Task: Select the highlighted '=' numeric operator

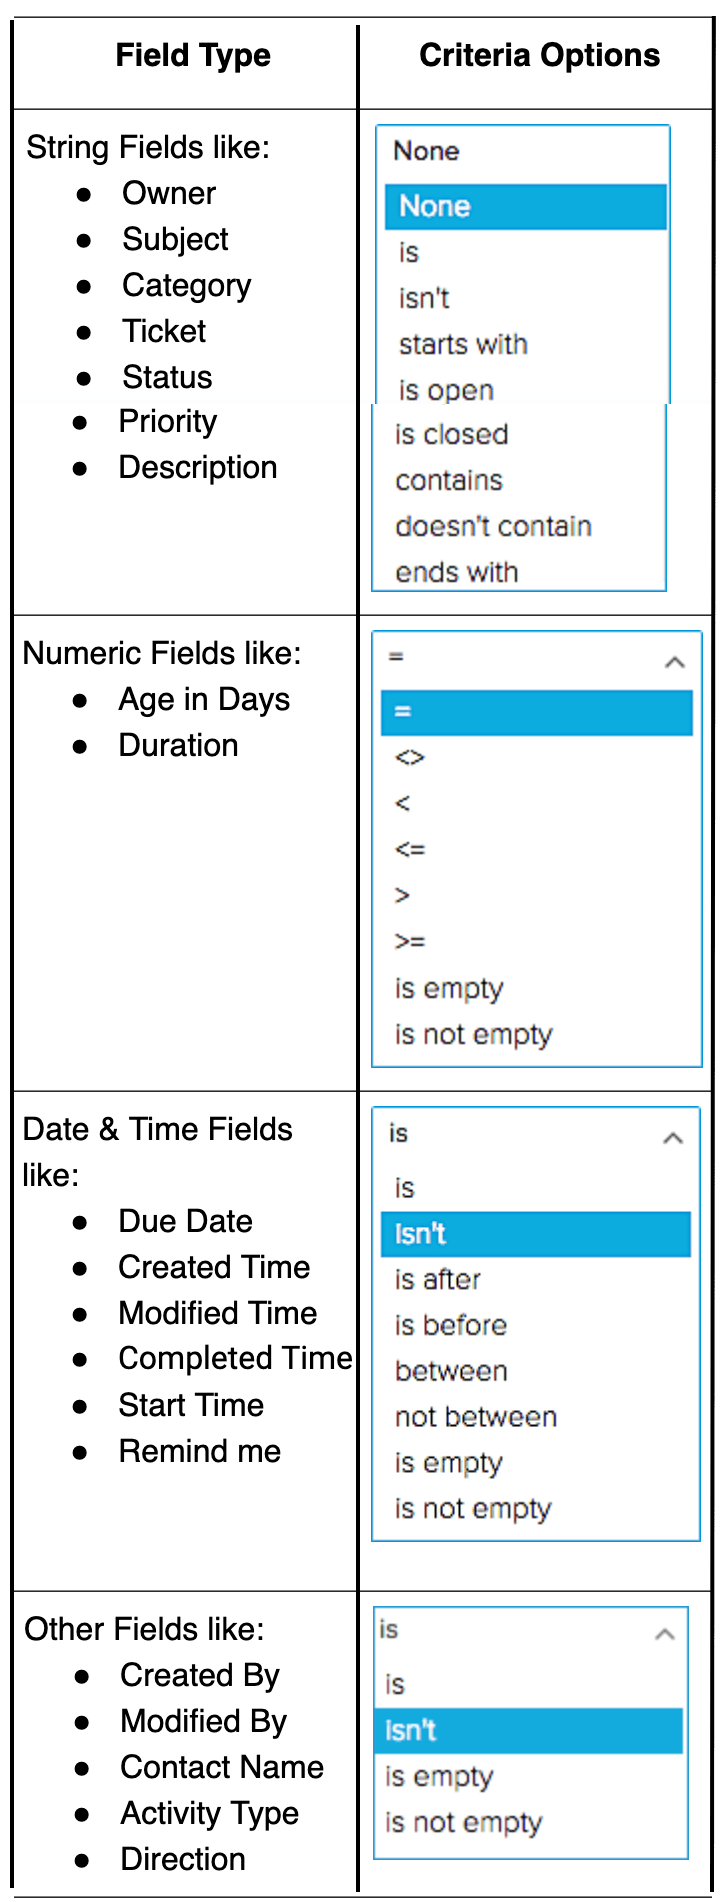Action: pos(537,712)
